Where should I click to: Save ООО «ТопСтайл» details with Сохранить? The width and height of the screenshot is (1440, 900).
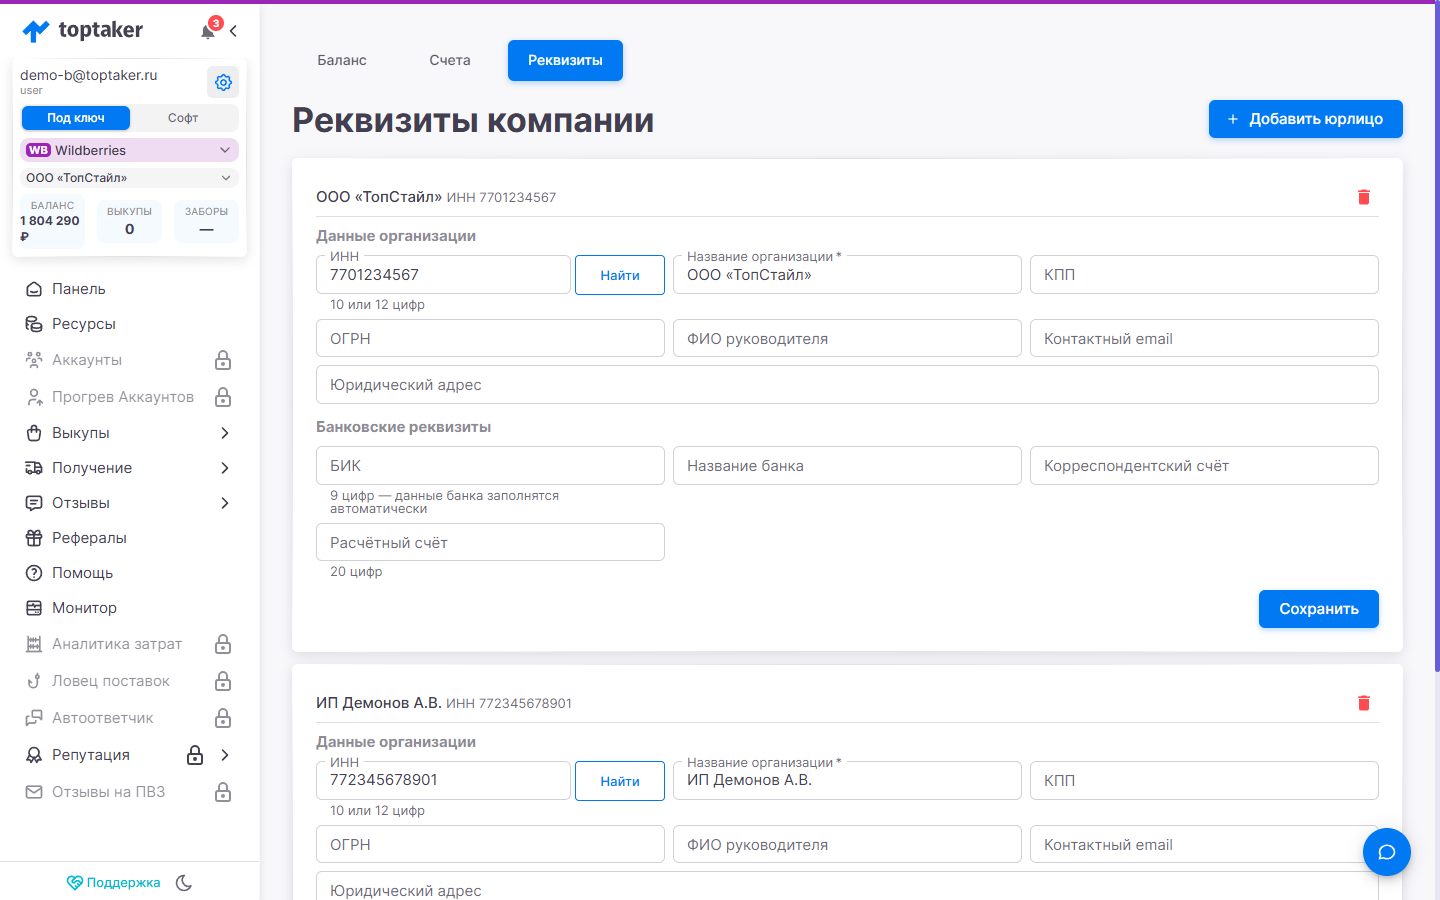point(1319,609)
